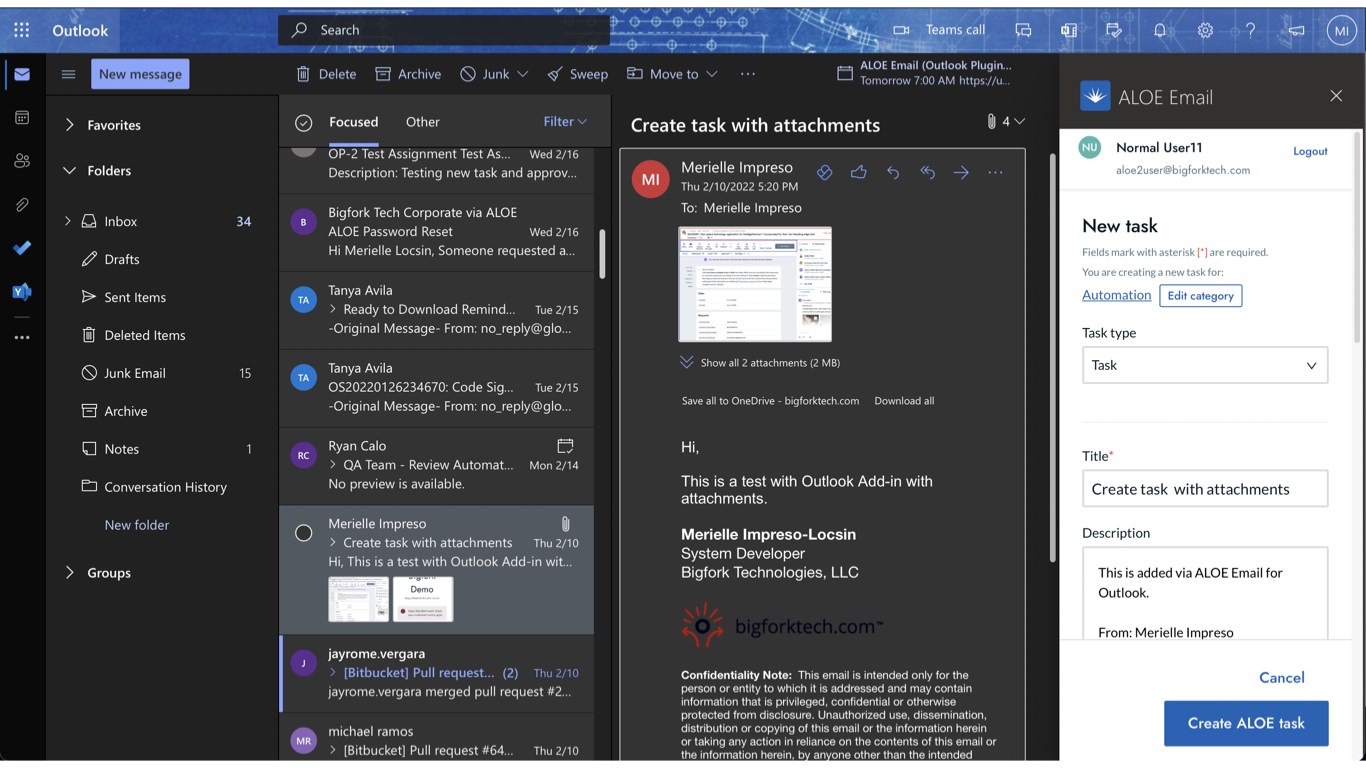Like the message with the thumbs up

click(858, 172)
